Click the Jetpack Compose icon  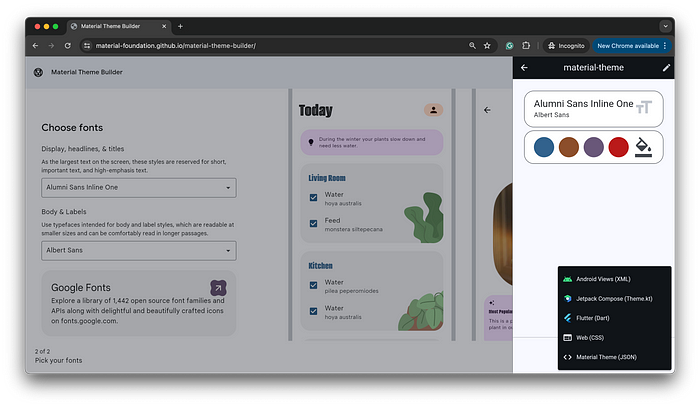pyautogui.click(x=567, y=299)
